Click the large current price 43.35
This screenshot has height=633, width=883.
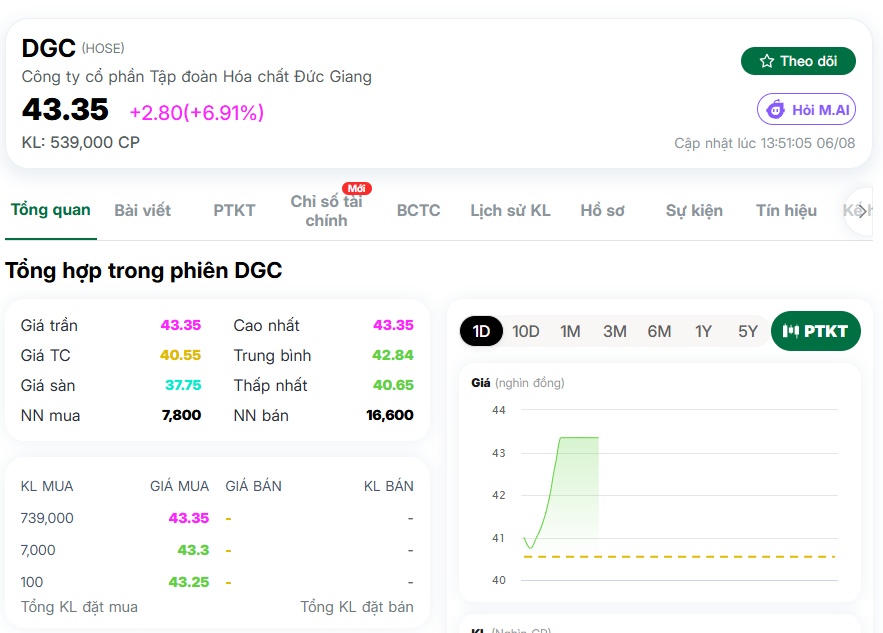[65, 109]
